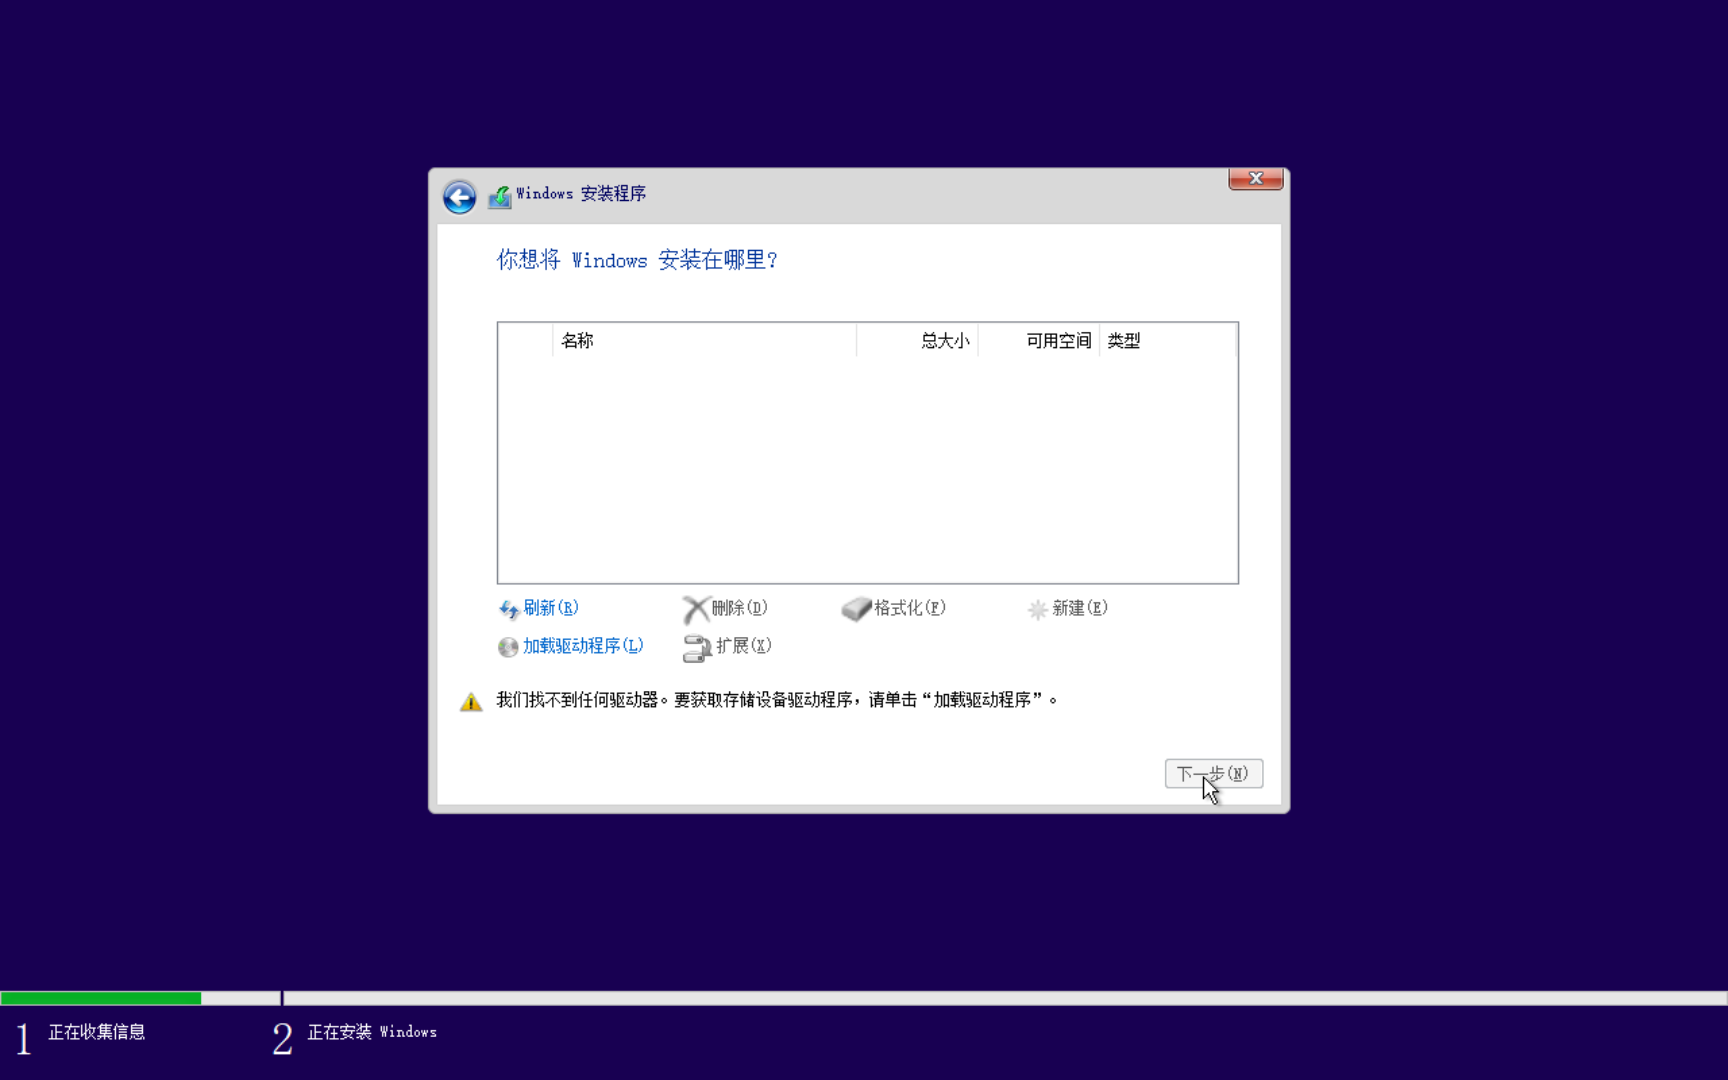Open Load Driver via its disc icon
Screen dimensions: 1728x1080
point(507,647)
